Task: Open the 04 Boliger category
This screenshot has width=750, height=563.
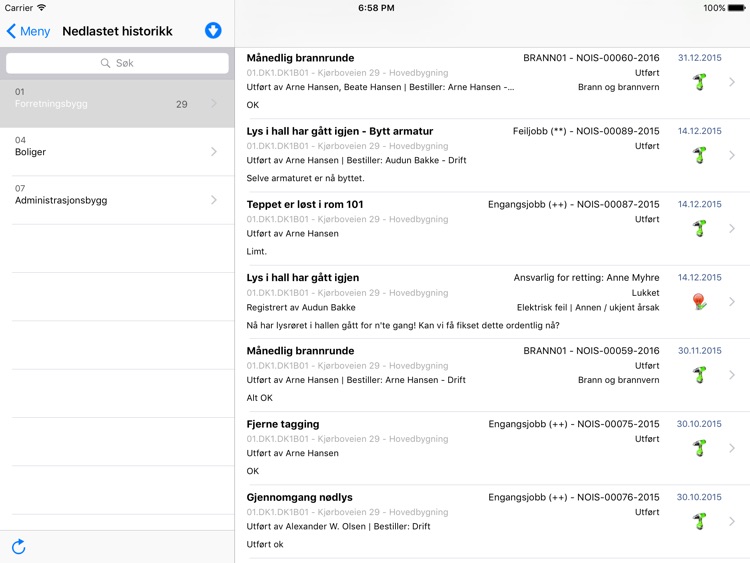Action: coord(117,152)
